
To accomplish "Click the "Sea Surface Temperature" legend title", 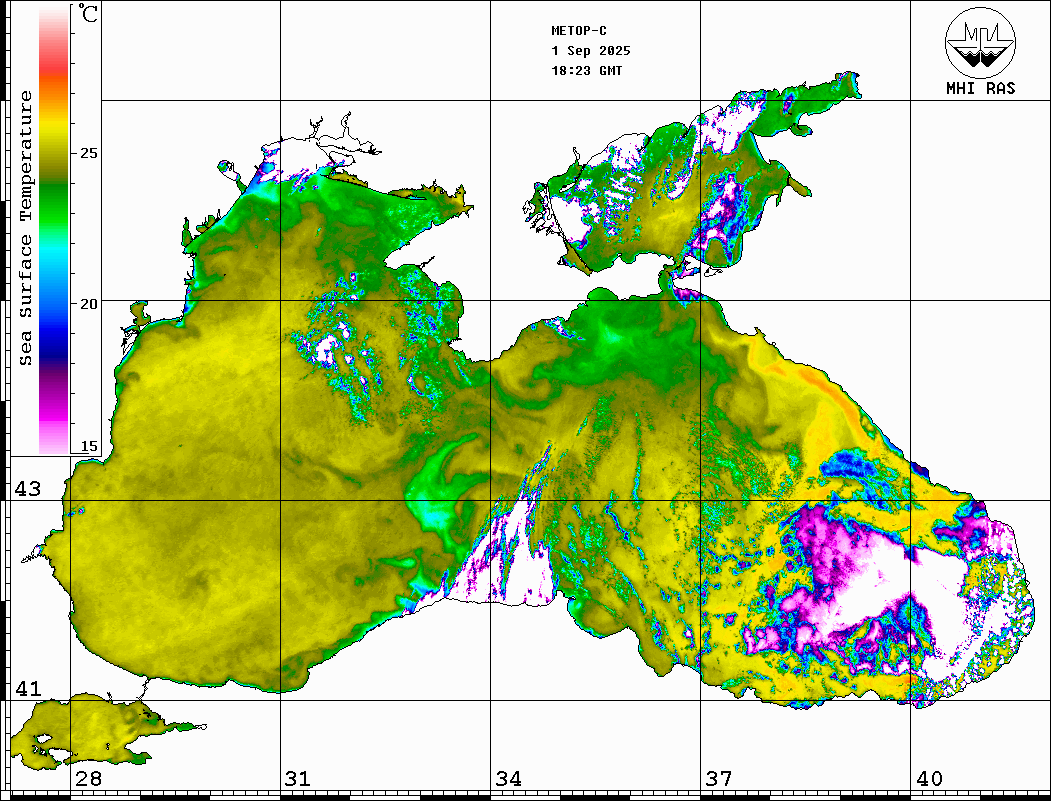I will (25, 229).
